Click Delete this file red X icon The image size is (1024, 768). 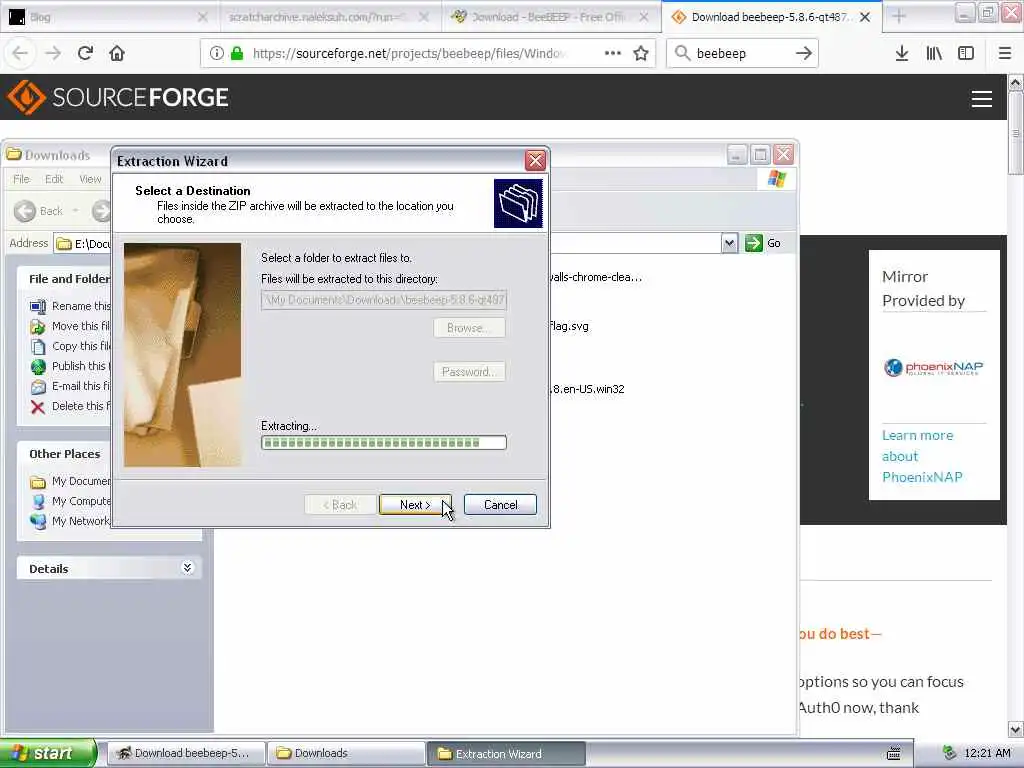coord(38,407)
